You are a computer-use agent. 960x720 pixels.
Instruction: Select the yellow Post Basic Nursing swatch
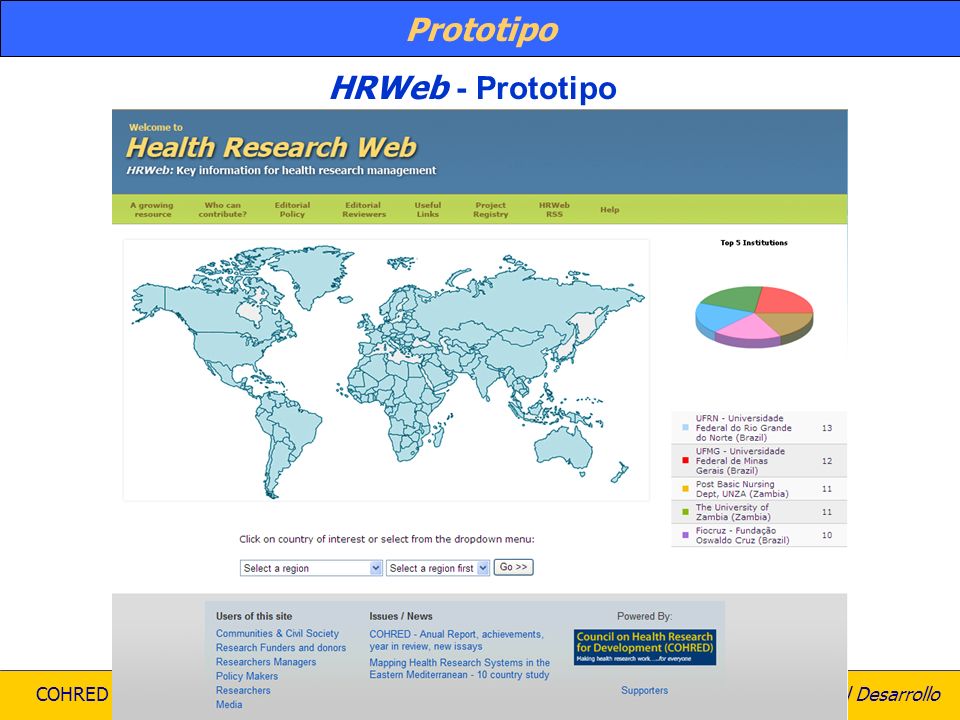coord(685,489)
